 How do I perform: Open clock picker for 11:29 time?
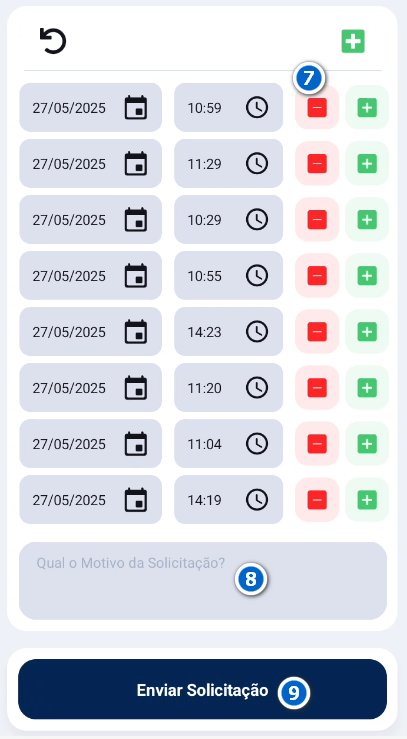[257, 164]
